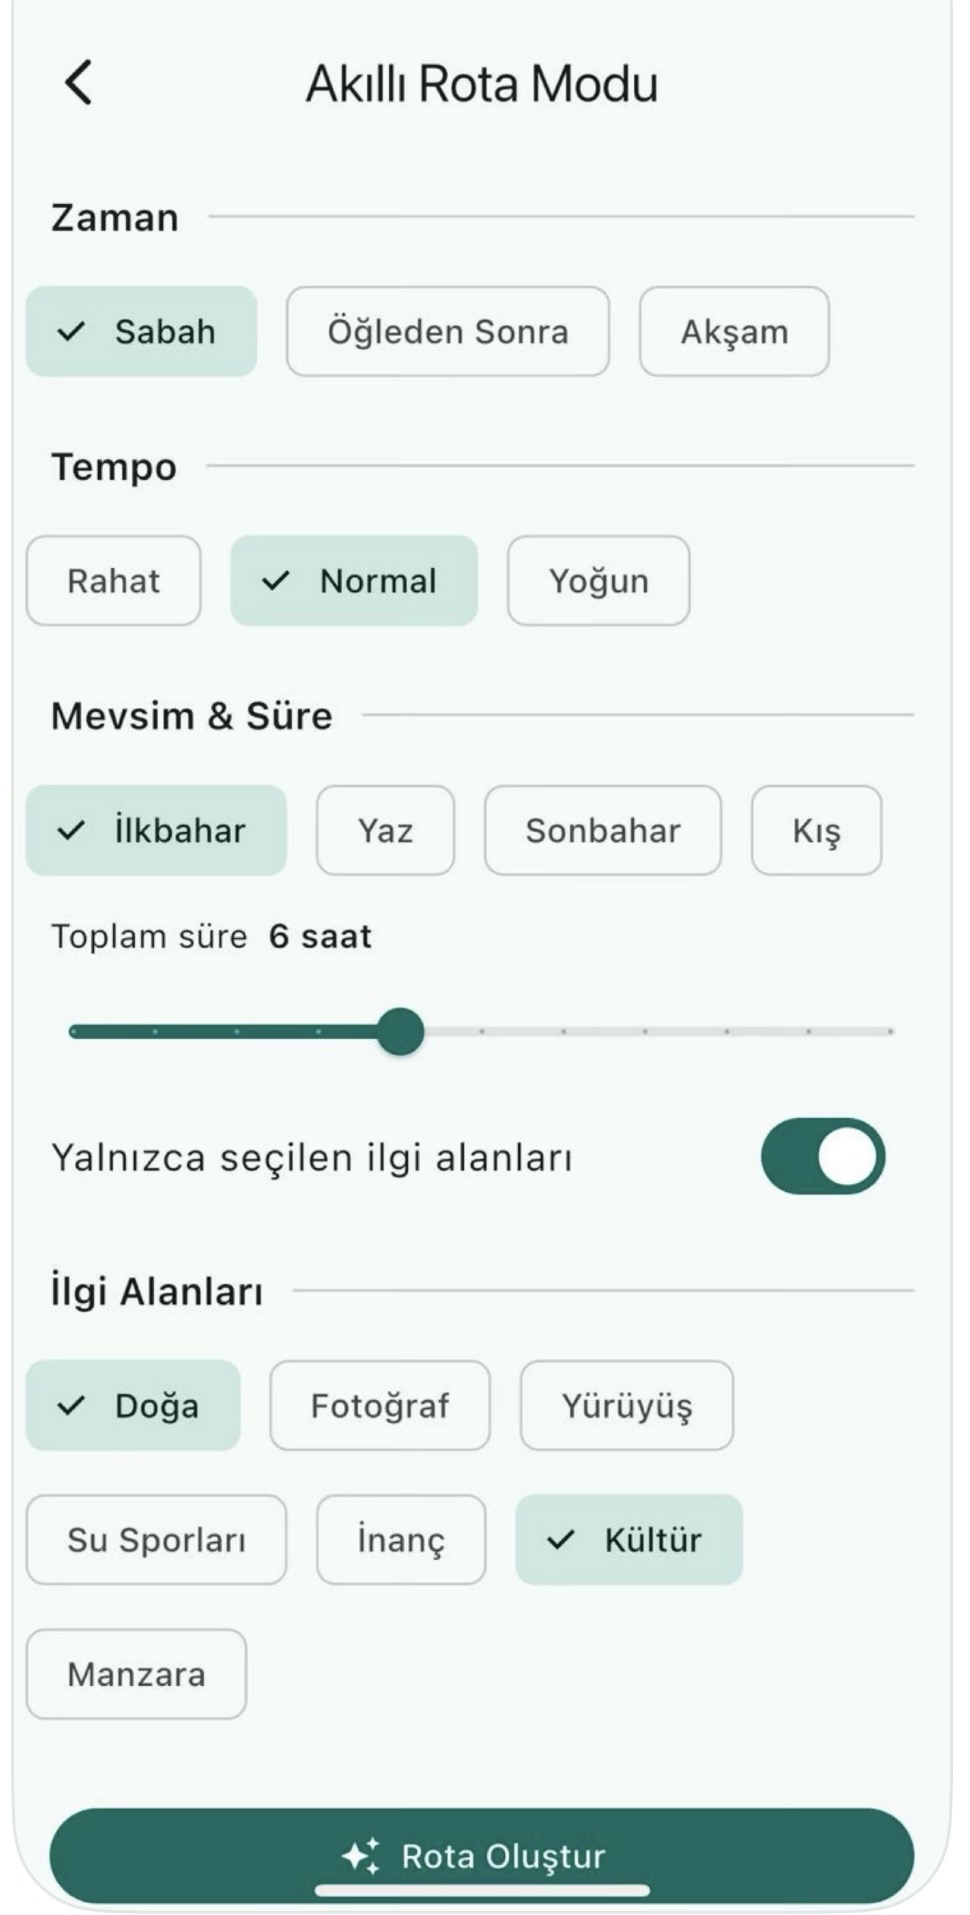Select the Yürüyüş interest
Image resolution: width=970 pixels, height=1915 pixels.
click(626, 1405)
